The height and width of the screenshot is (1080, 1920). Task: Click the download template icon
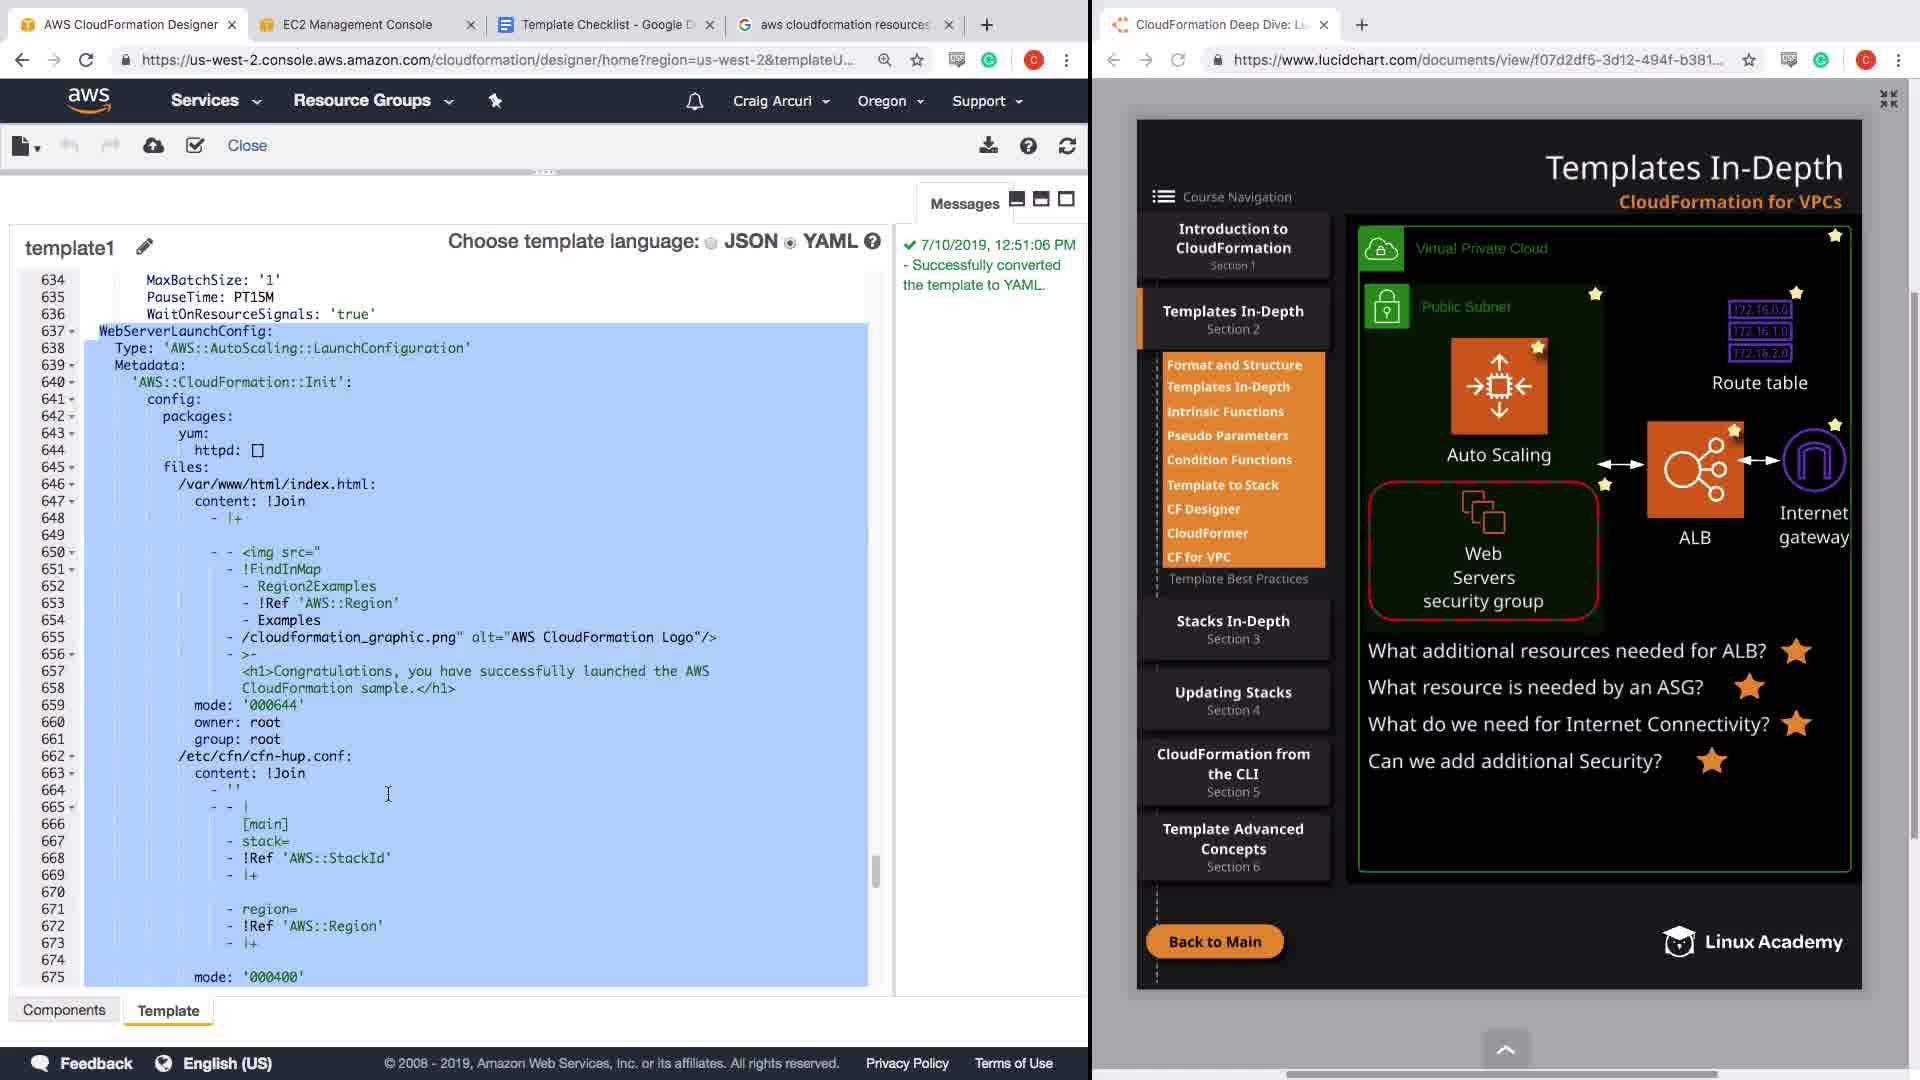click(x=988, y=146)
